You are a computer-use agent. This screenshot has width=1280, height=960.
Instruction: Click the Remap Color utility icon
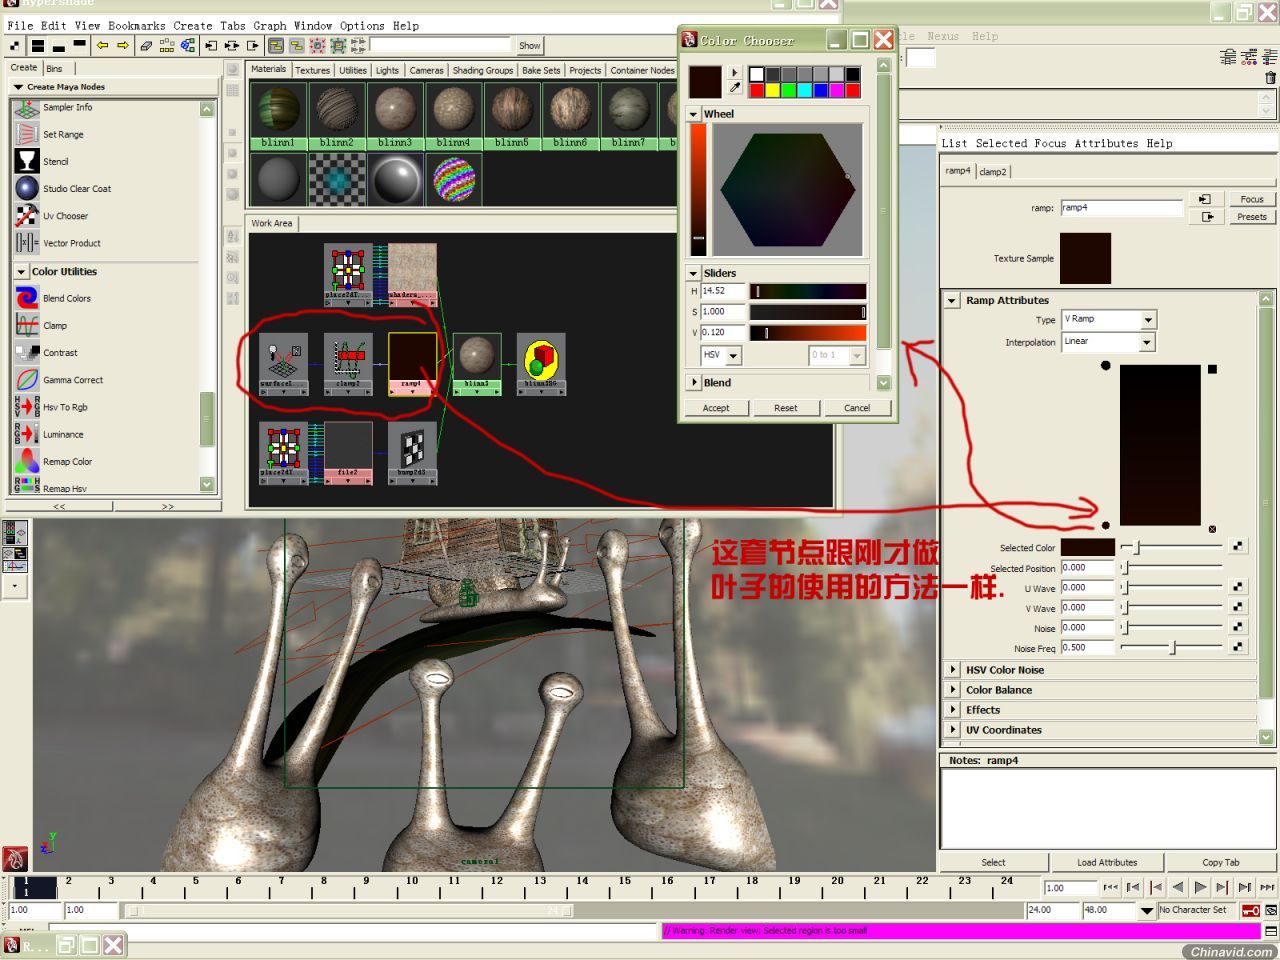click(x=27, y=461)
